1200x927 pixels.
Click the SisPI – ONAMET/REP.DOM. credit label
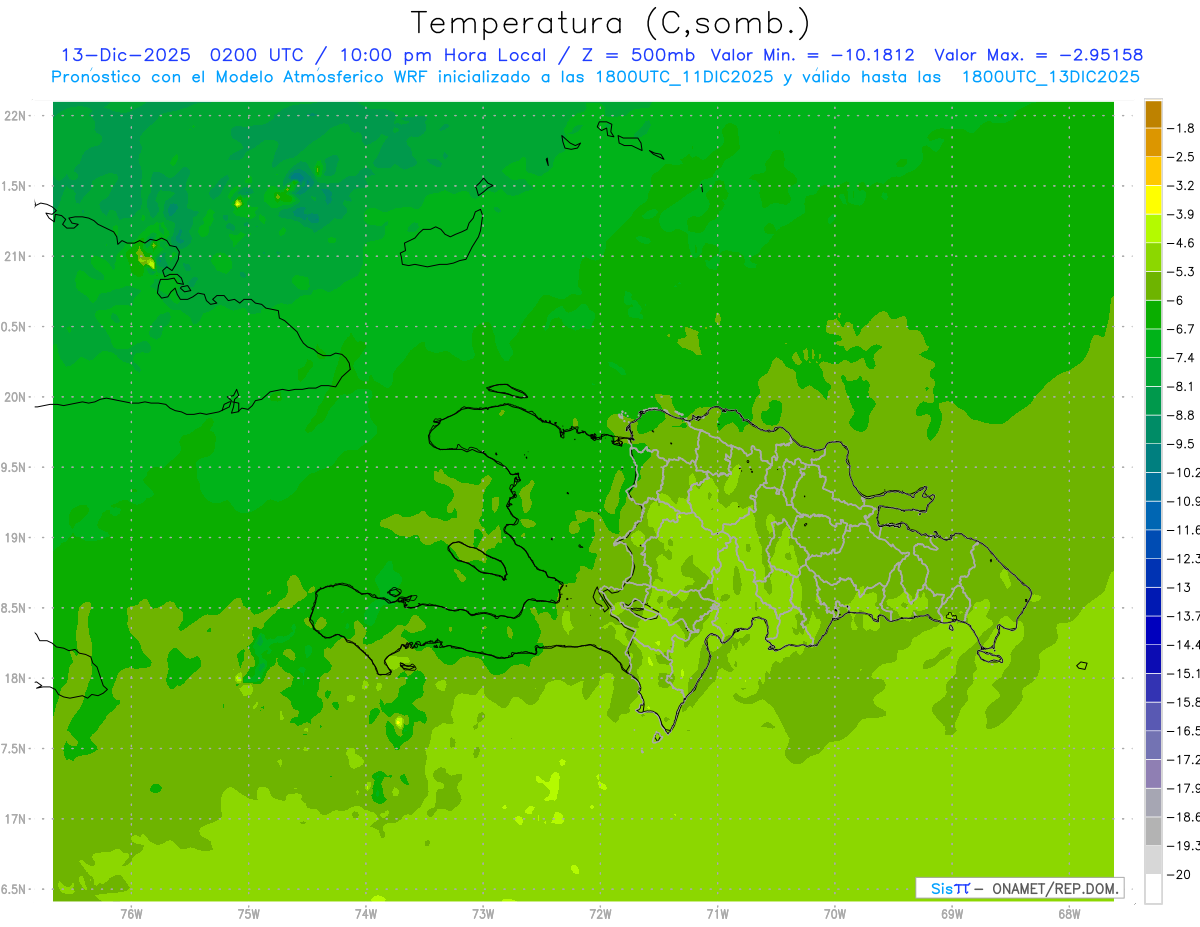(x=1020, y=888)
